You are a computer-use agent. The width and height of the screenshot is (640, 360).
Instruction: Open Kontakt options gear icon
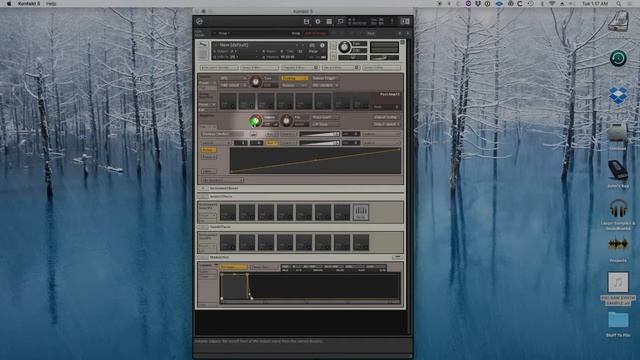318,21
